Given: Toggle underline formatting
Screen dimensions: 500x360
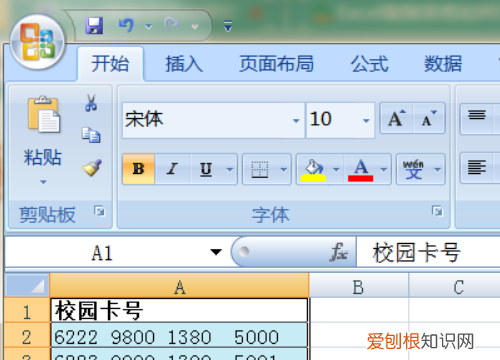Looking at the screenshot, I should (x=206, y=169).
